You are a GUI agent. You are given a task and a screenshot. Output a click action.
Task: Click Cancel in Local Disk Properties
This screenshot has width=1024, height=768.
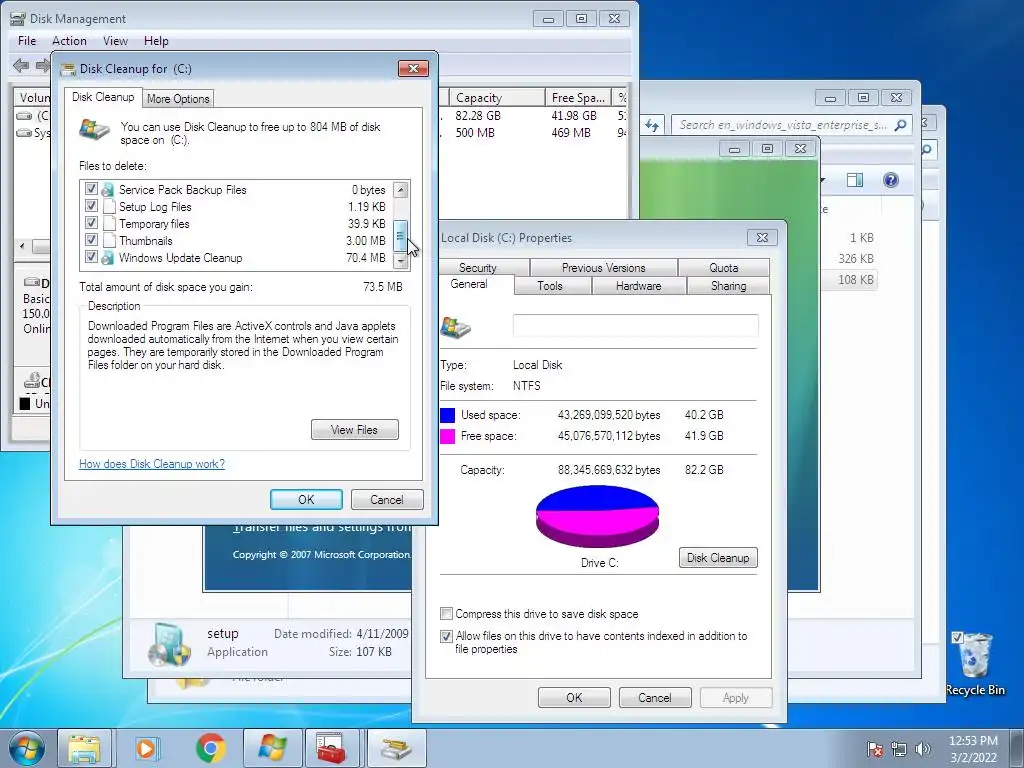click(654, 697)
